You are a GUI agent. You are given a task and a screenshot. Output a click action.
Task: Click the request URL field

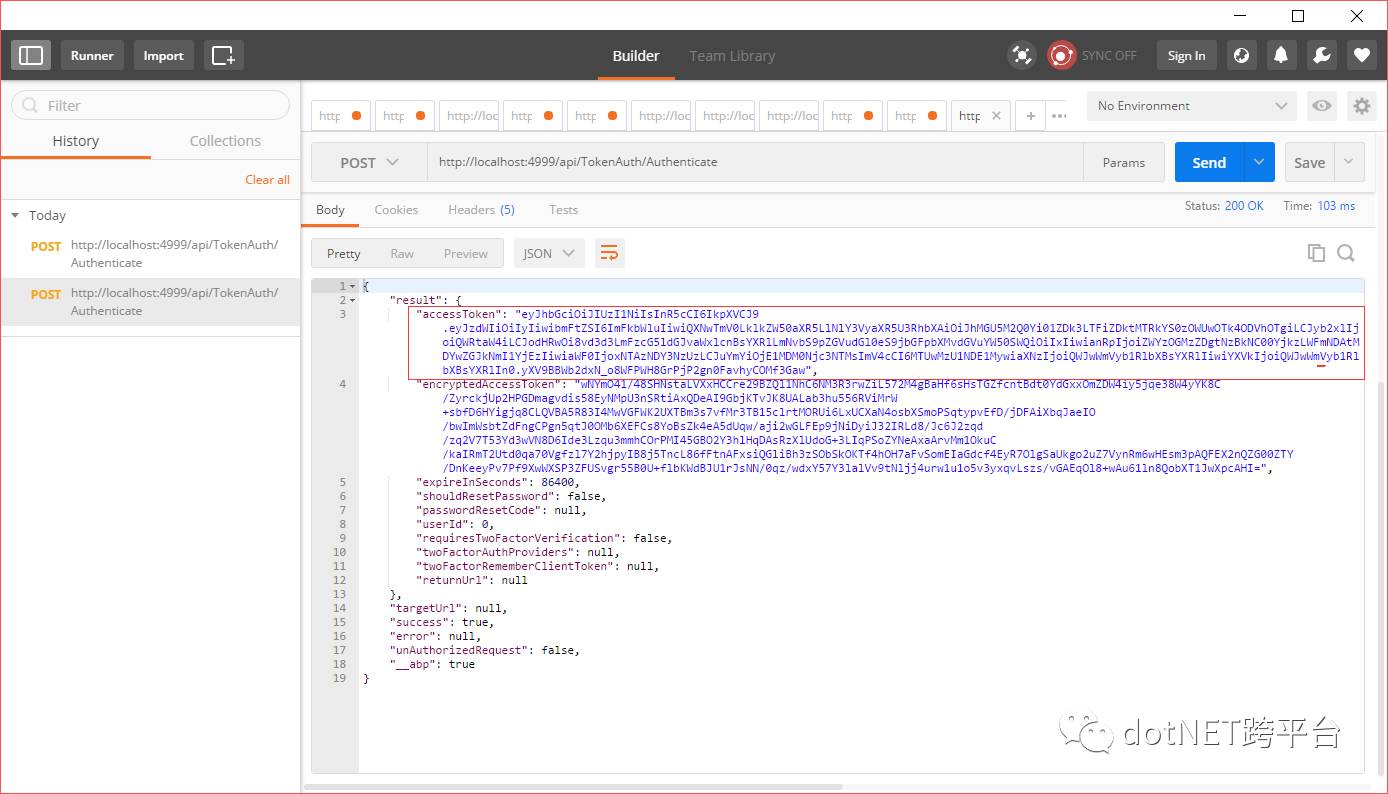[x=755, y=162]
